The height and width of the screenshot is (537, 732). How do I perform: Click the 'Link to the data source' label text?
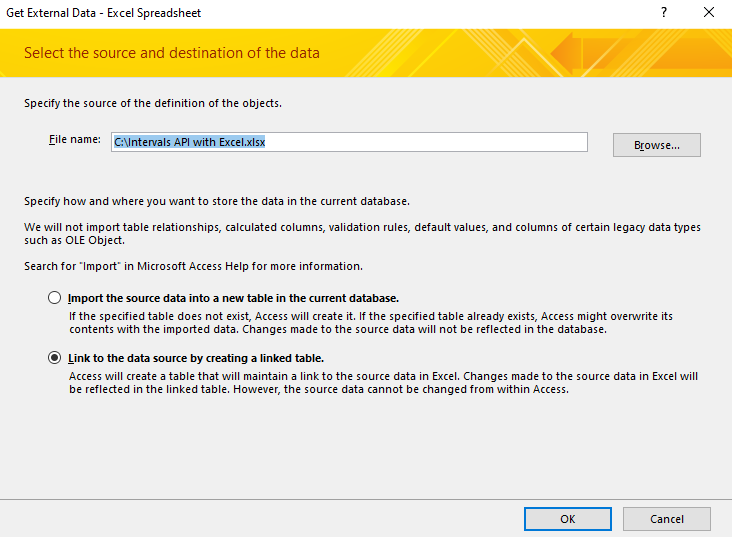click(195, 358)
